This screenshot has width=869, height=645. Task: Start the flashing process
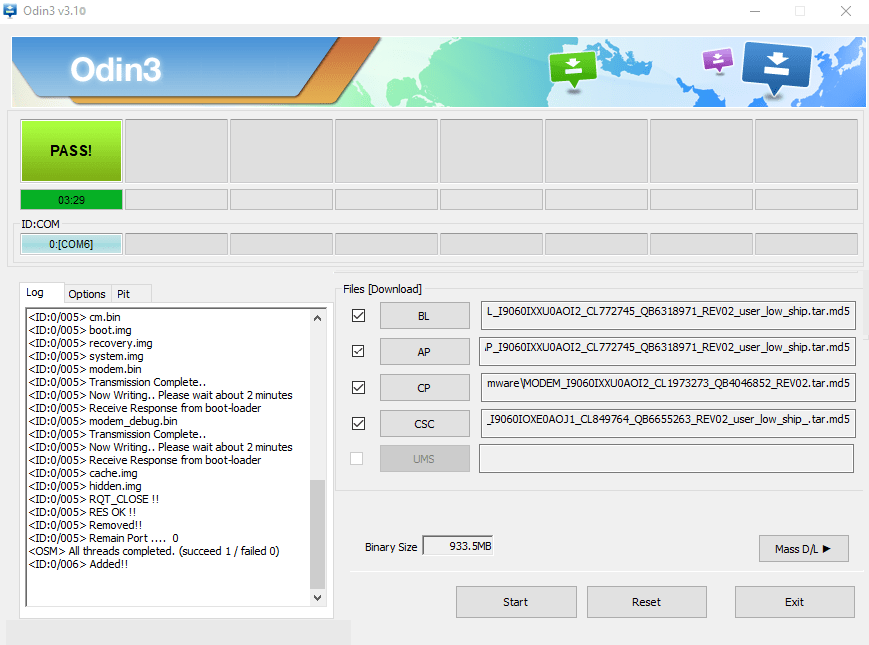[516, 602]
